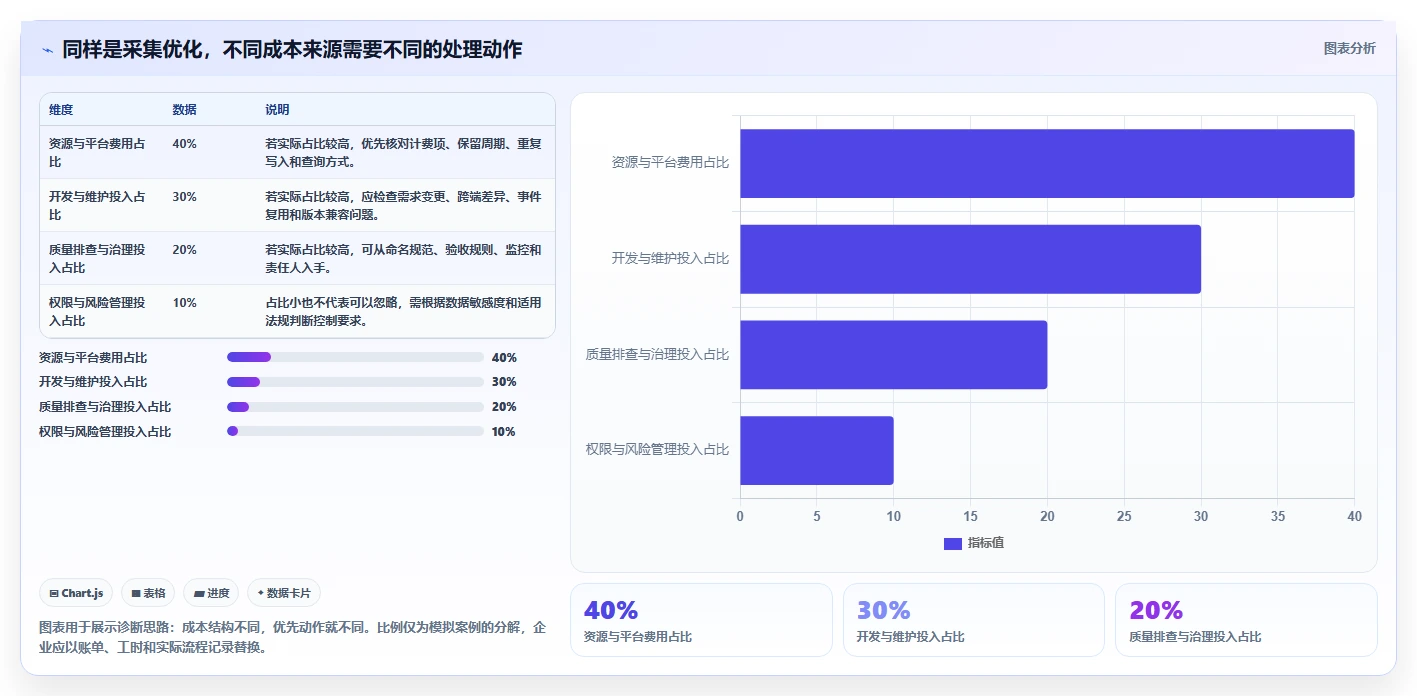Click the 质量排查与治理投入占比 caption in the data card

coord(1195,637)
